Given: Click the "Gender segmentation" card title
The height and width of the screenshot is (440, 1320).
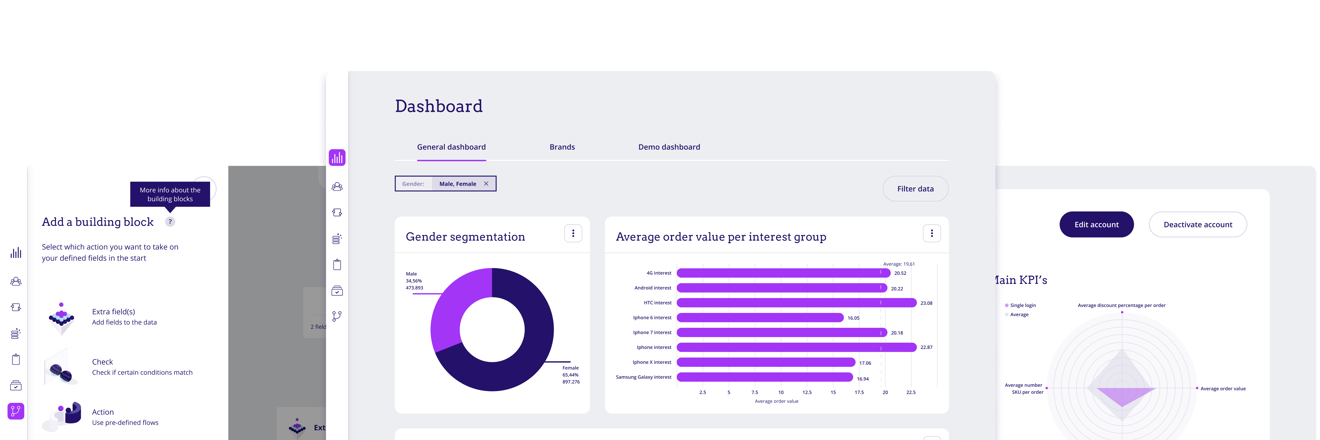Looking at the screenshot, I should click(x=465, y=237).
